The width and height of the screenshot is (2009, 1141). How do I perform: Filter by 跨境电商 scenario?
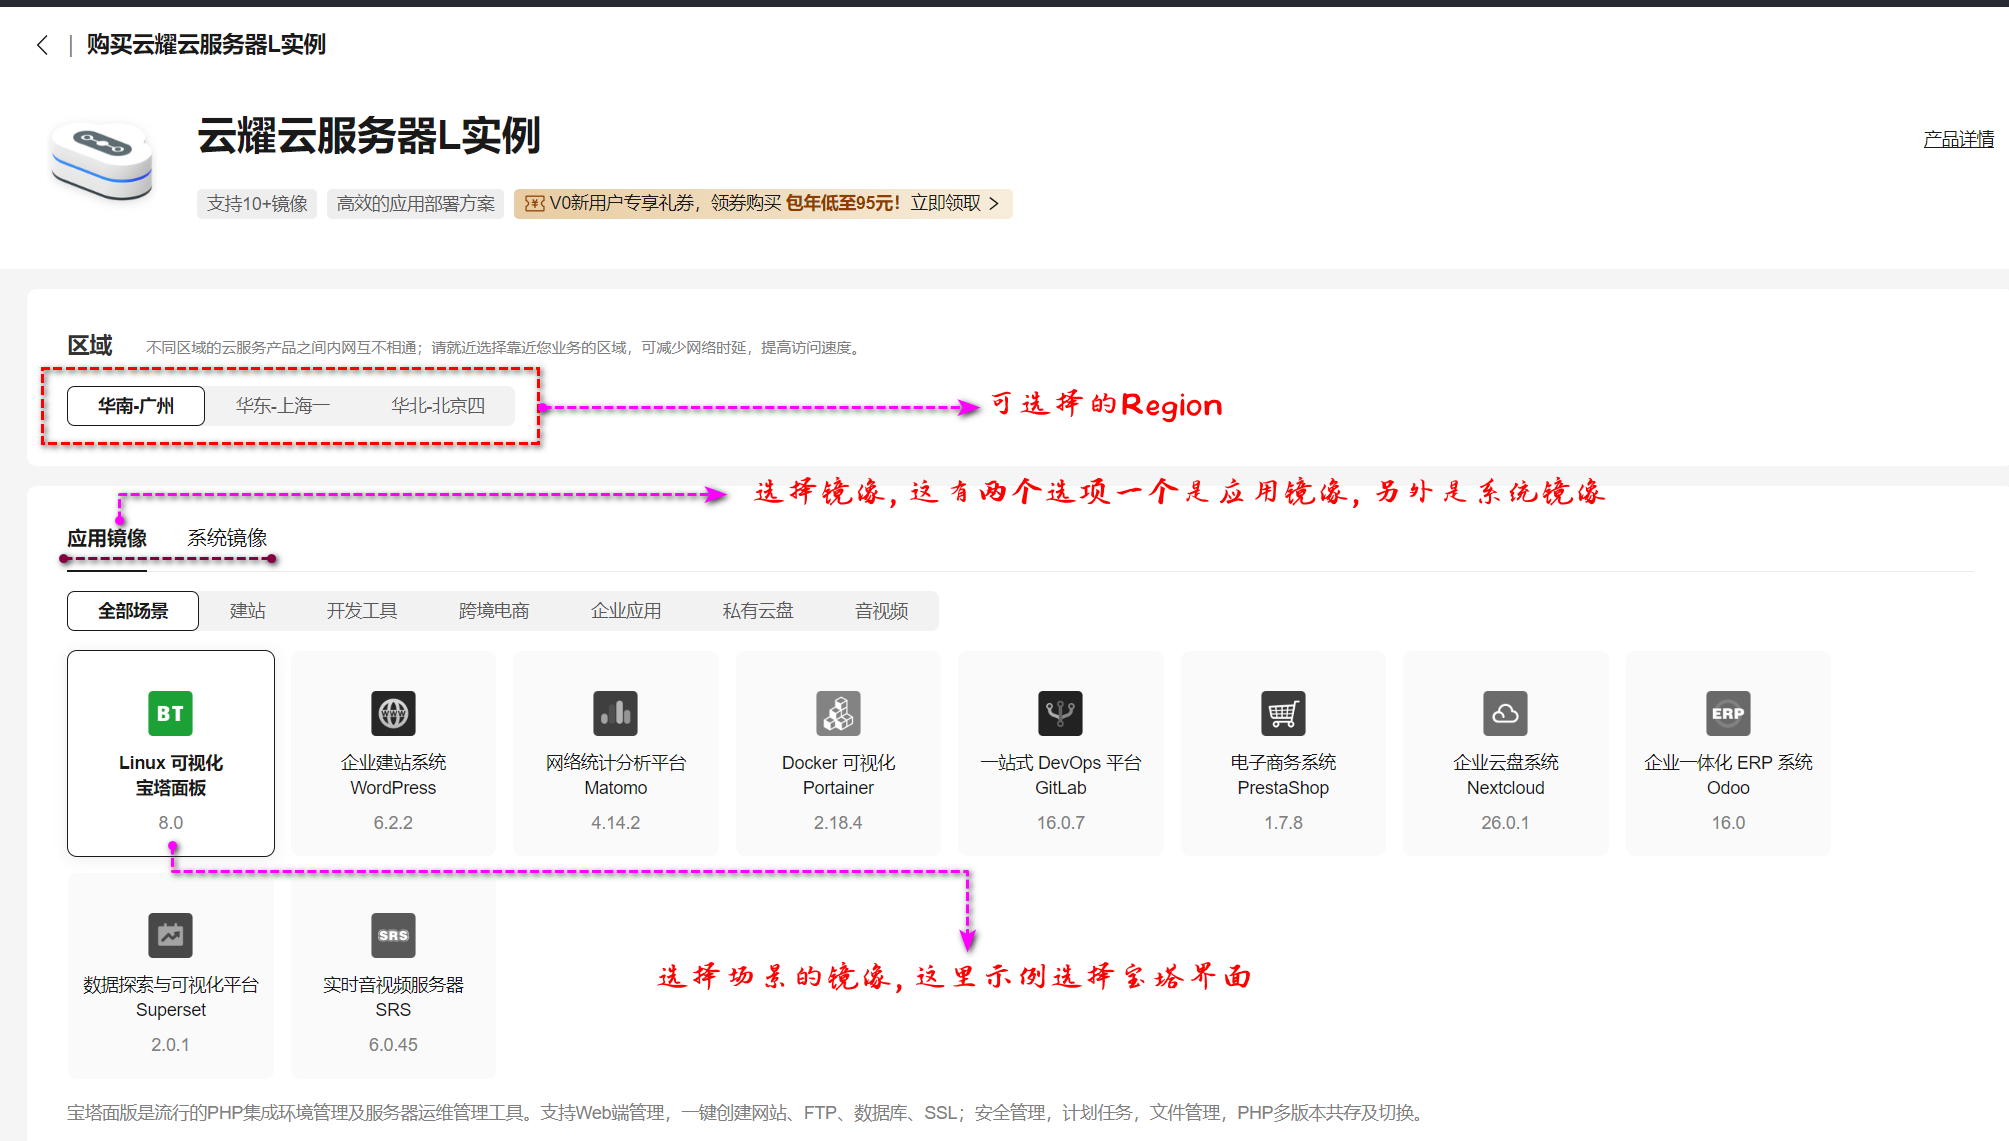coord(494,611)
